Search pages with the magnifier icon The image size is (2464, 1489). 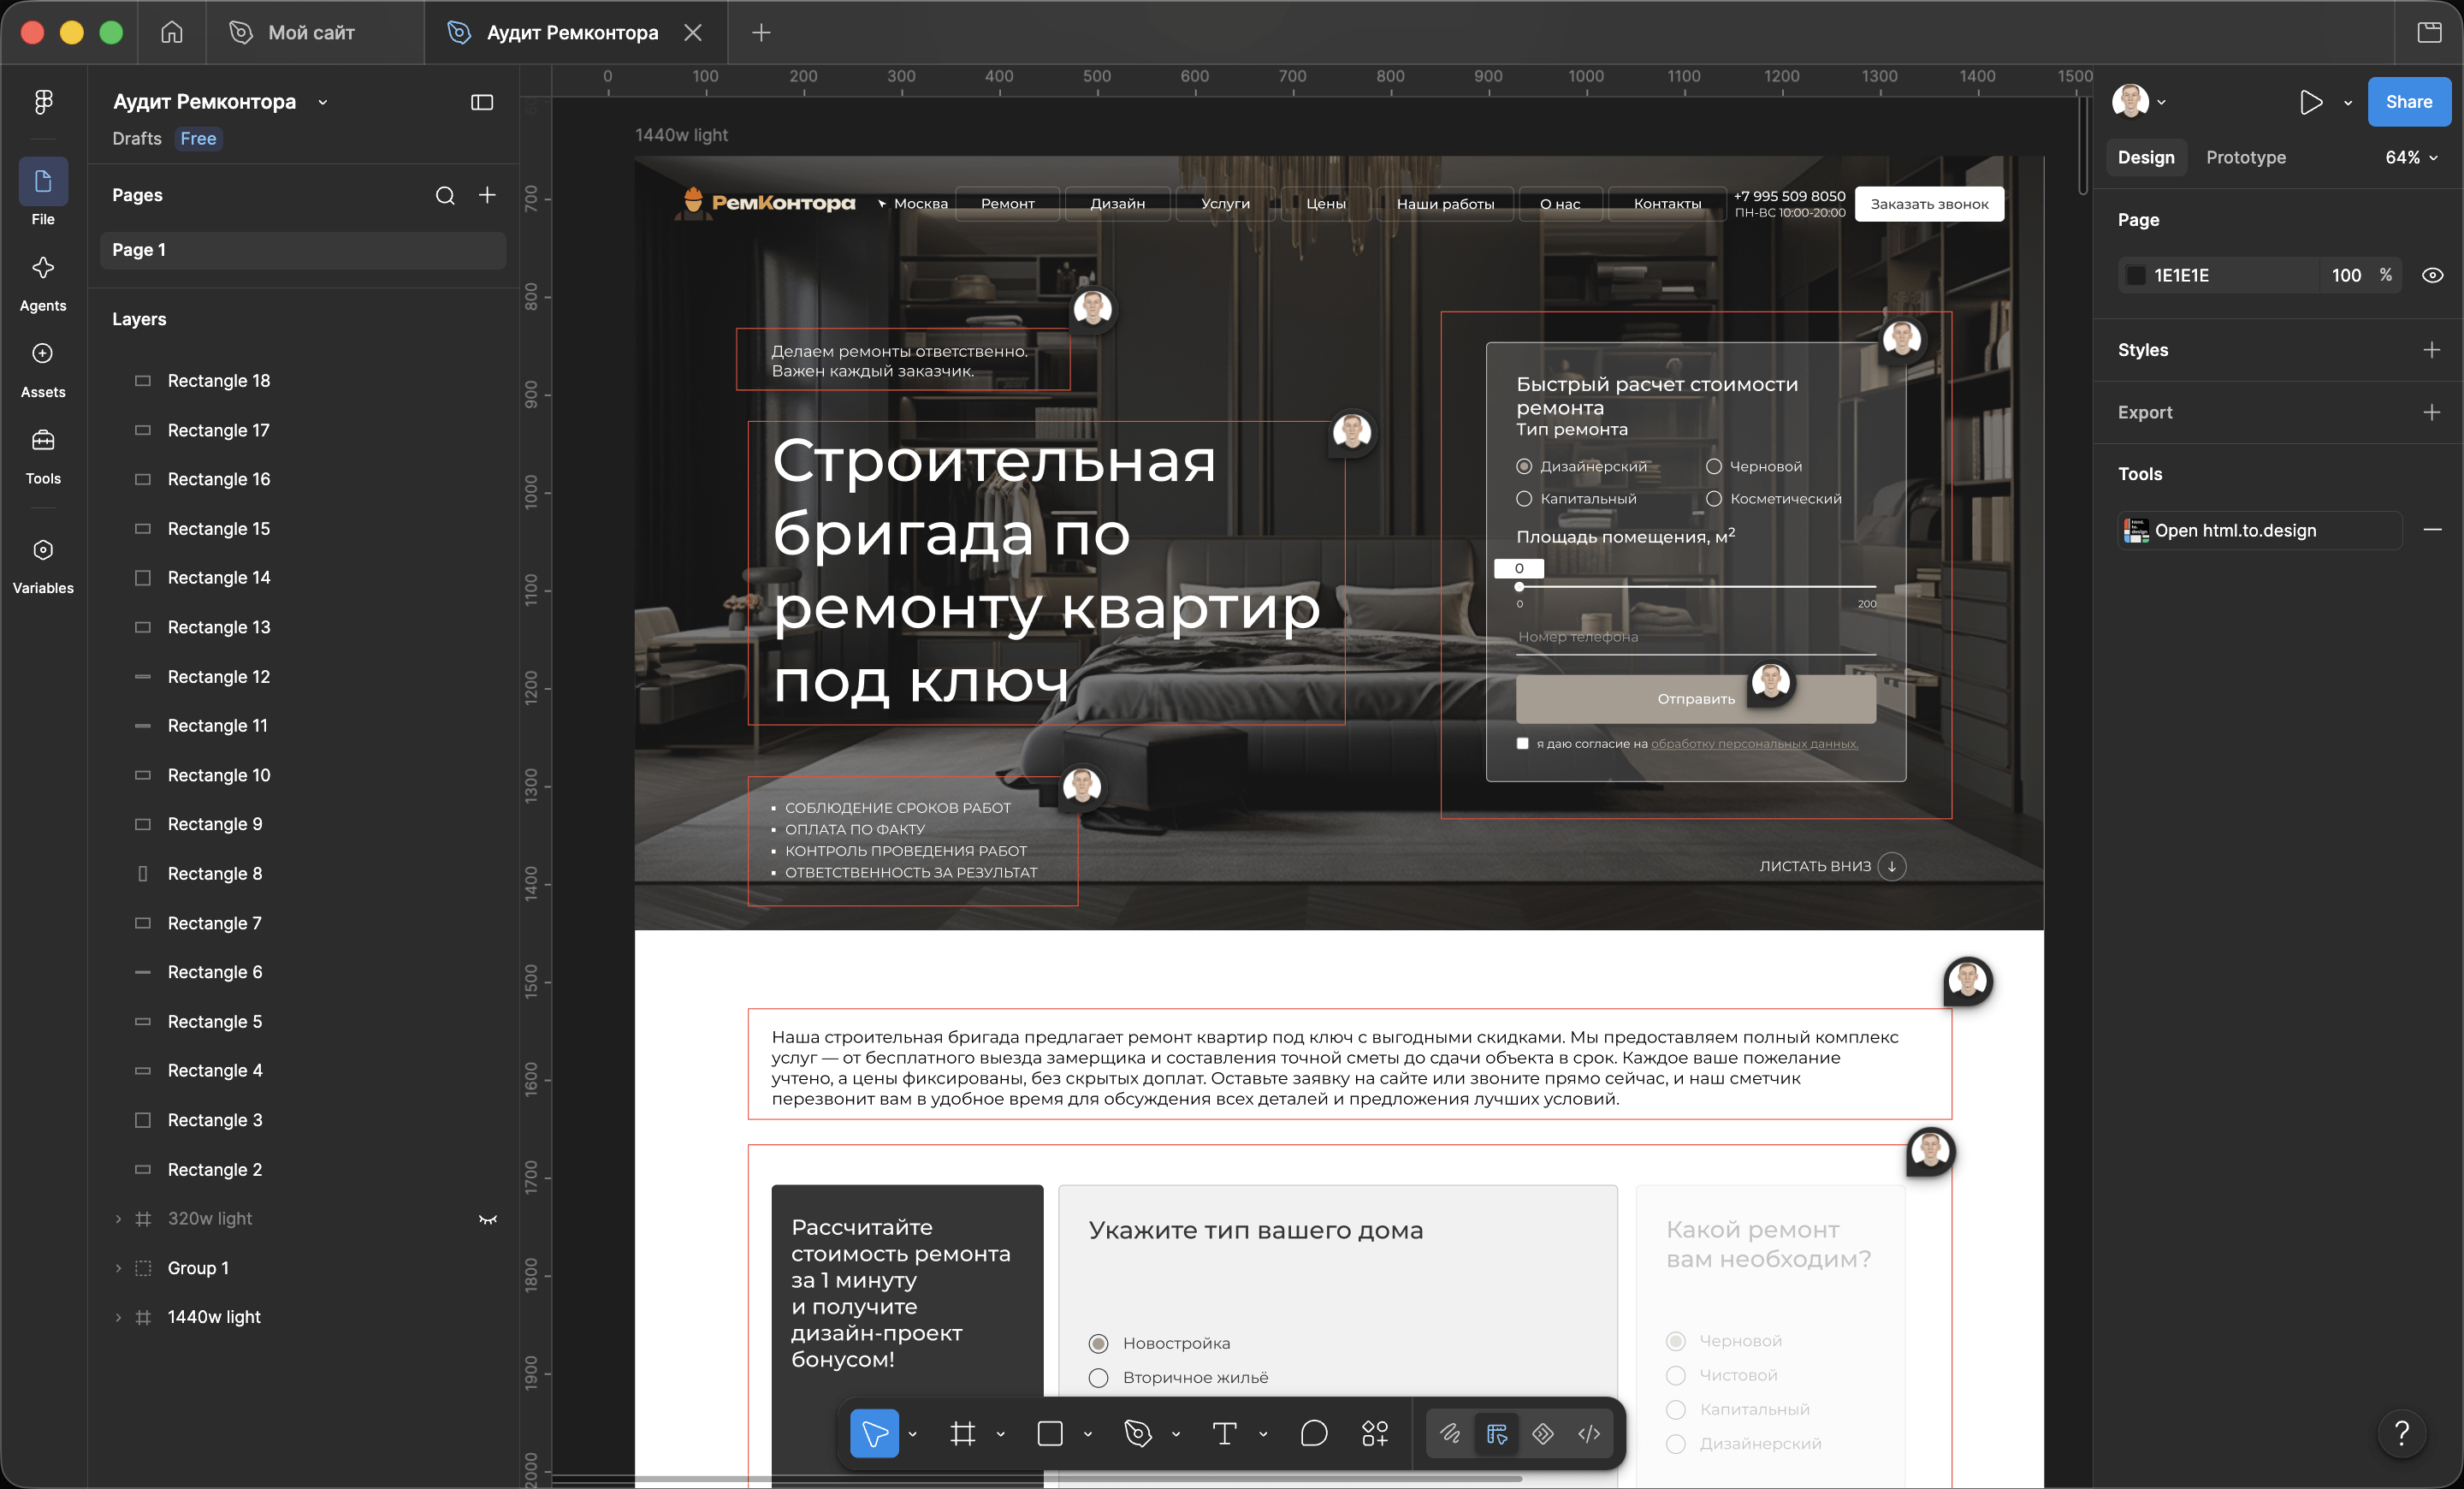click(x=445, y=195)
